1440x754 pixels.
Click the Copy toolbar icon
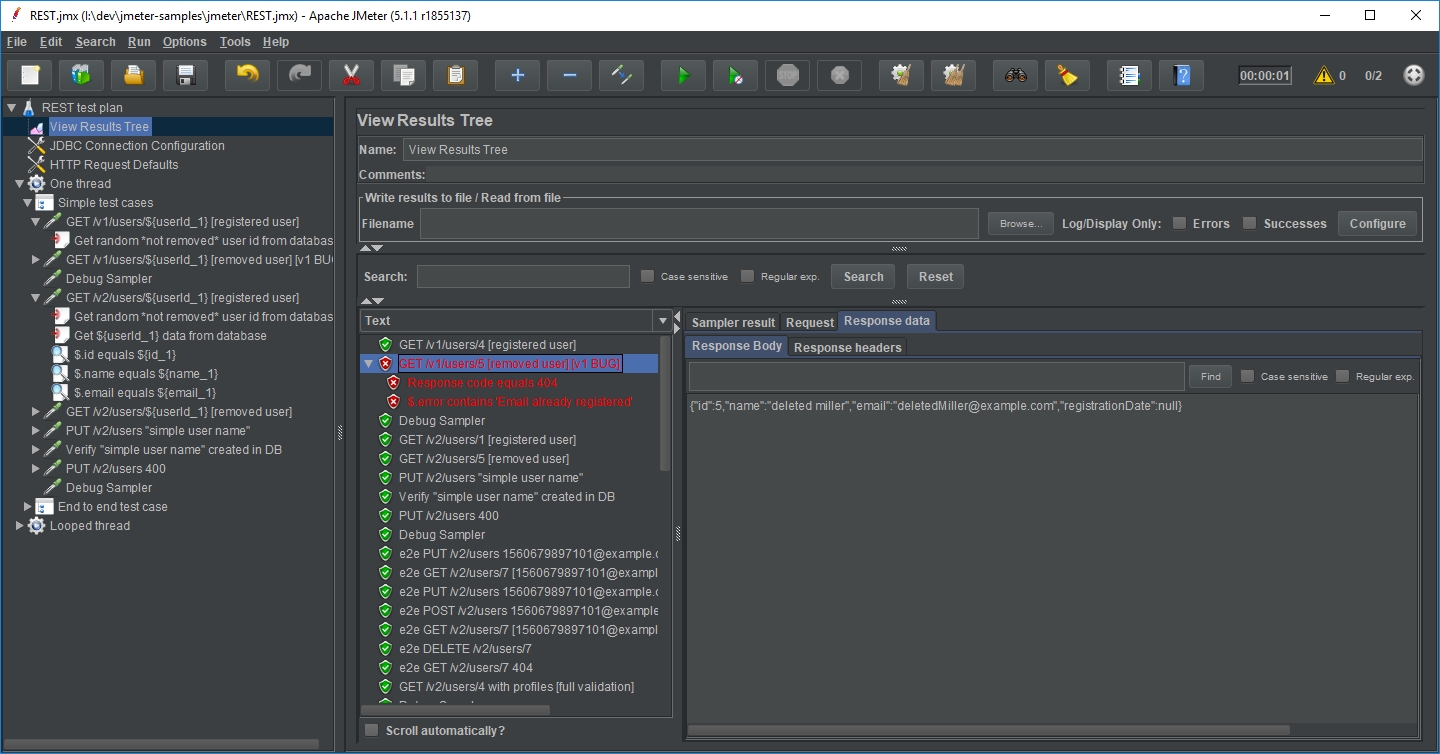(x=403, y=75)
